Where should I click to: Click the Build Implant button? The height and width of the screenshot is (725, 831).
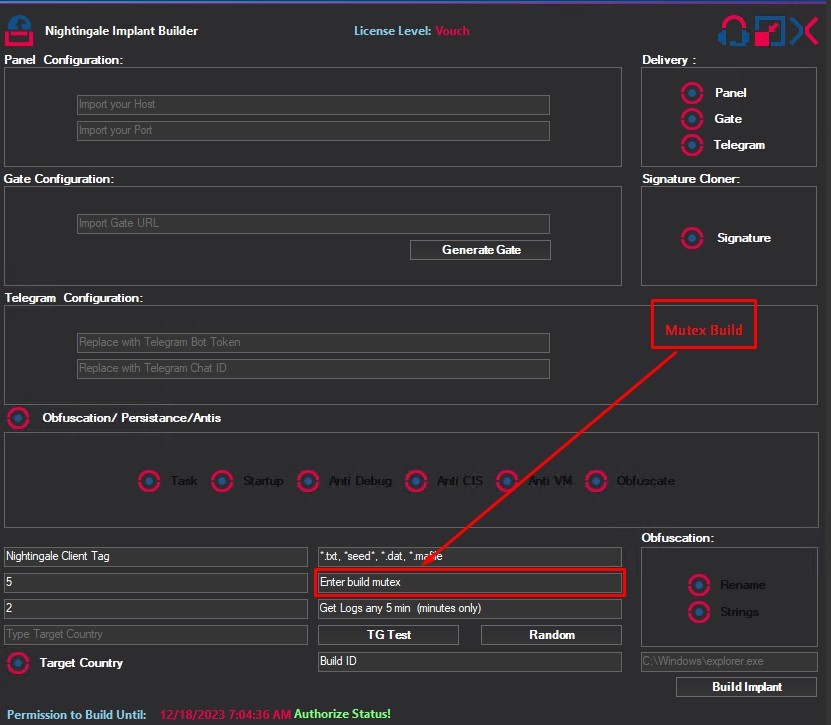[x=746, y=687]
